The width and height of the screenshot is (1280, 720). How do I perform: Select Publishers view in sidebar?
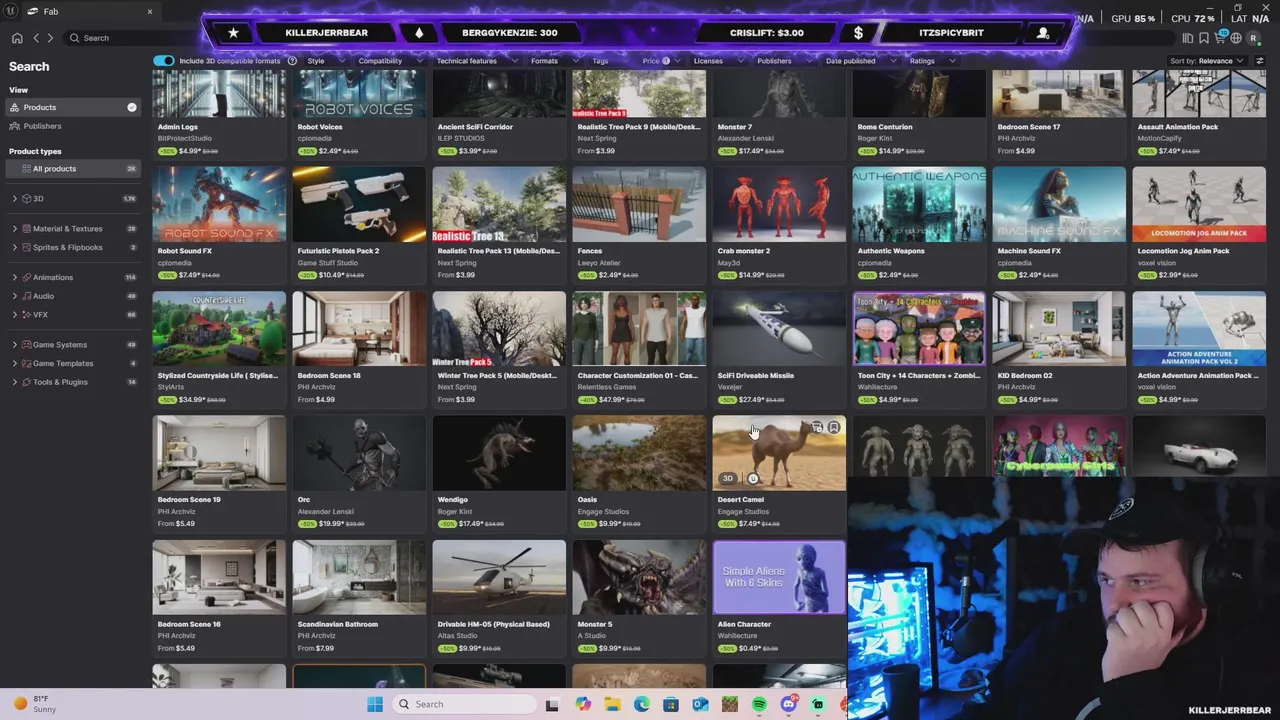74,126
